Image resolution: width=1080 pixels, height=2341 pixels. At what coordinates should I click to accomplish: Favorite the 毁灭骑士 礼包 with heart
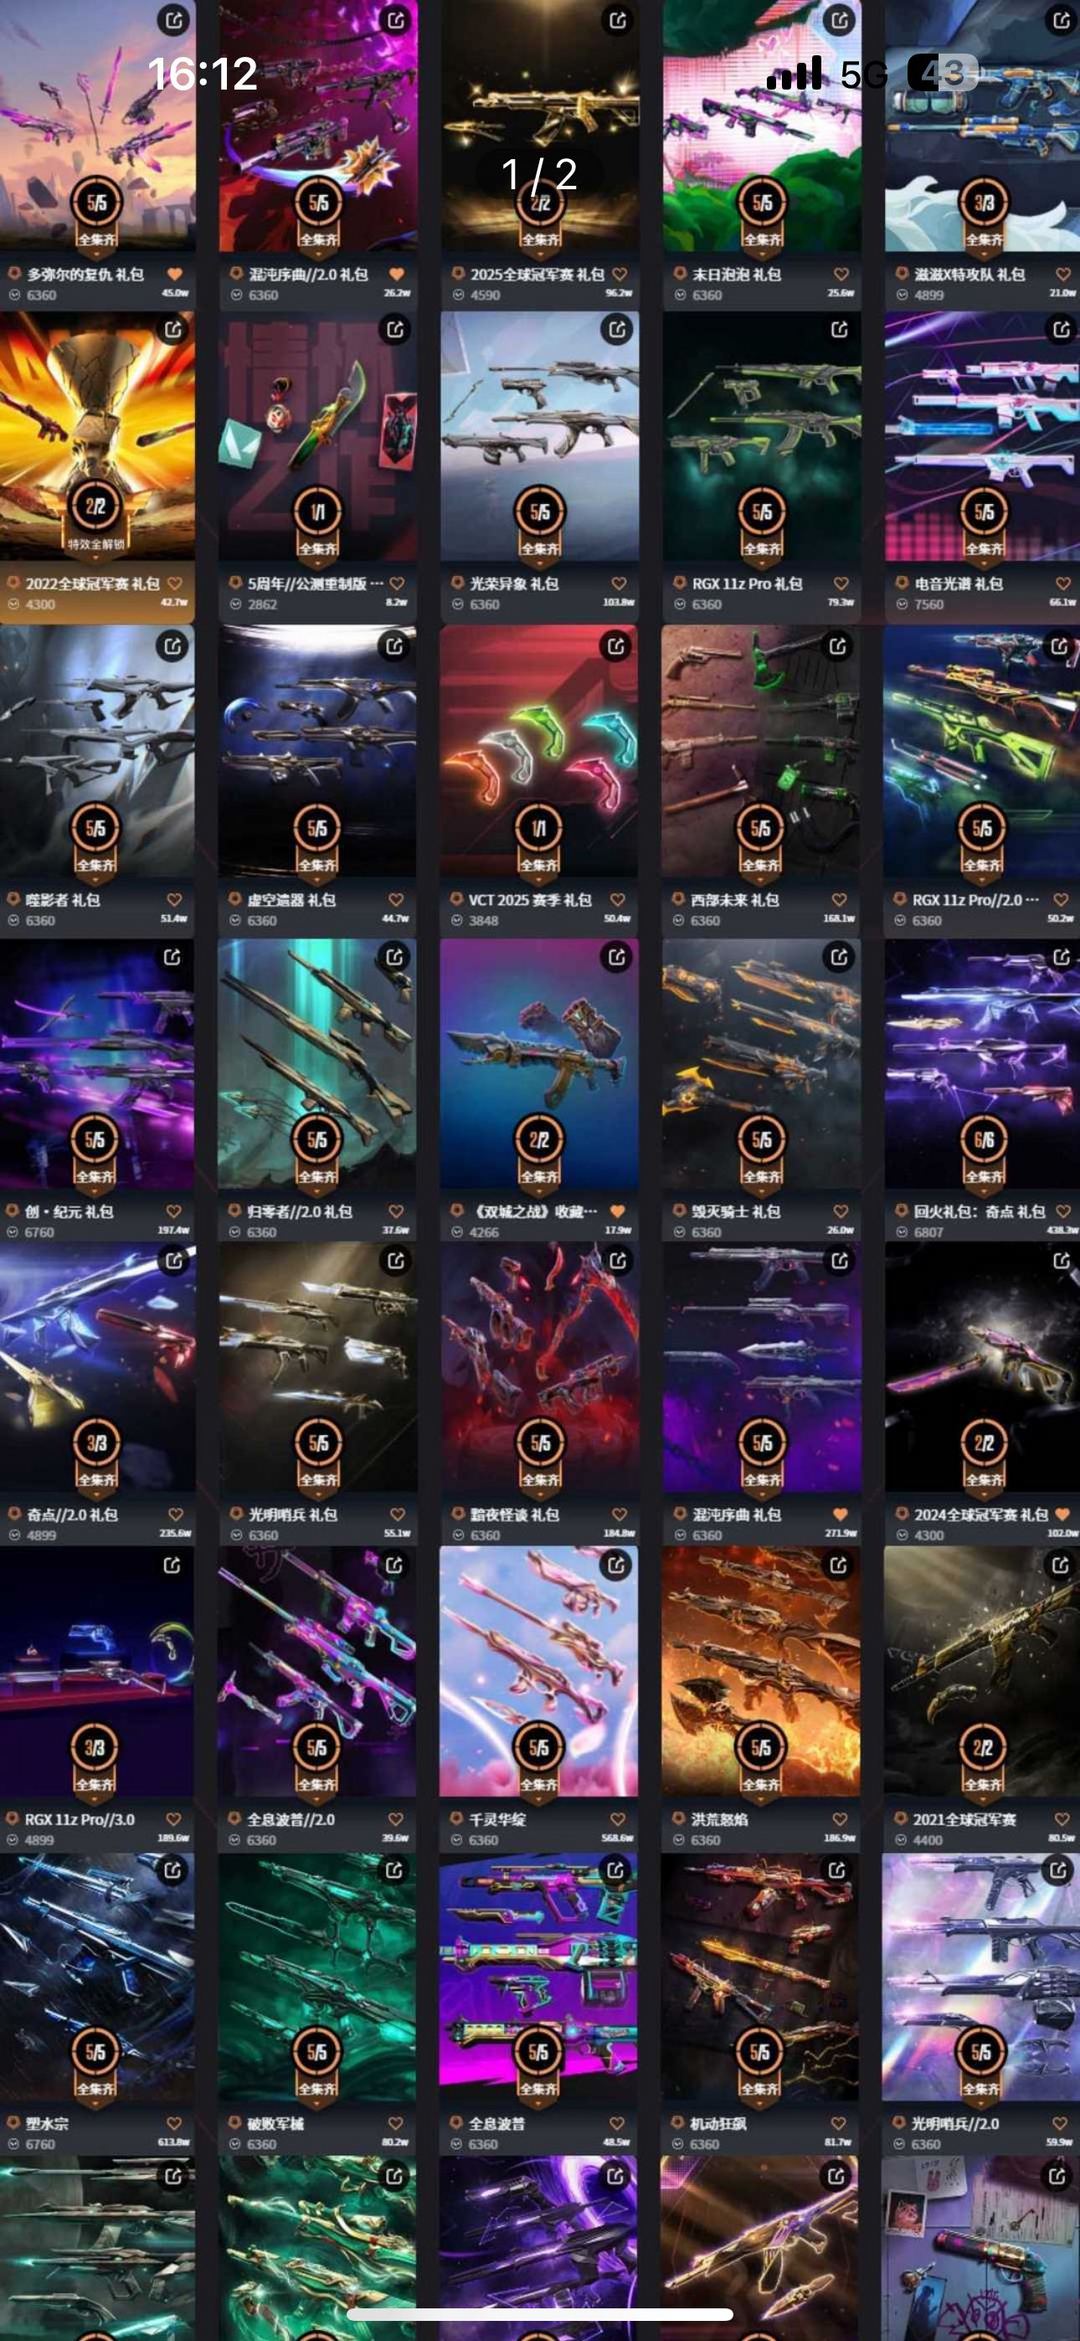[x=840, y=1211]
